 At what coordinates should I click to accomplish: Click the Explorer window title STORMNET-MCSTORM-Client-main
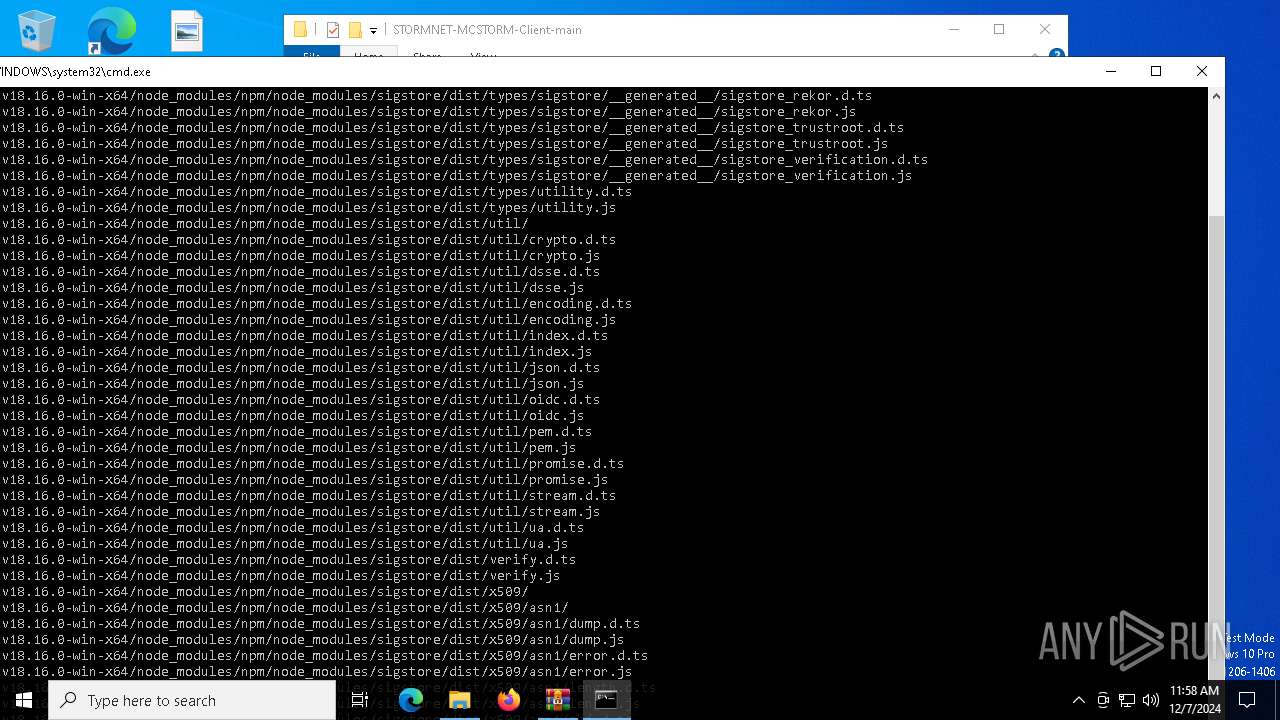click(487, 30)
